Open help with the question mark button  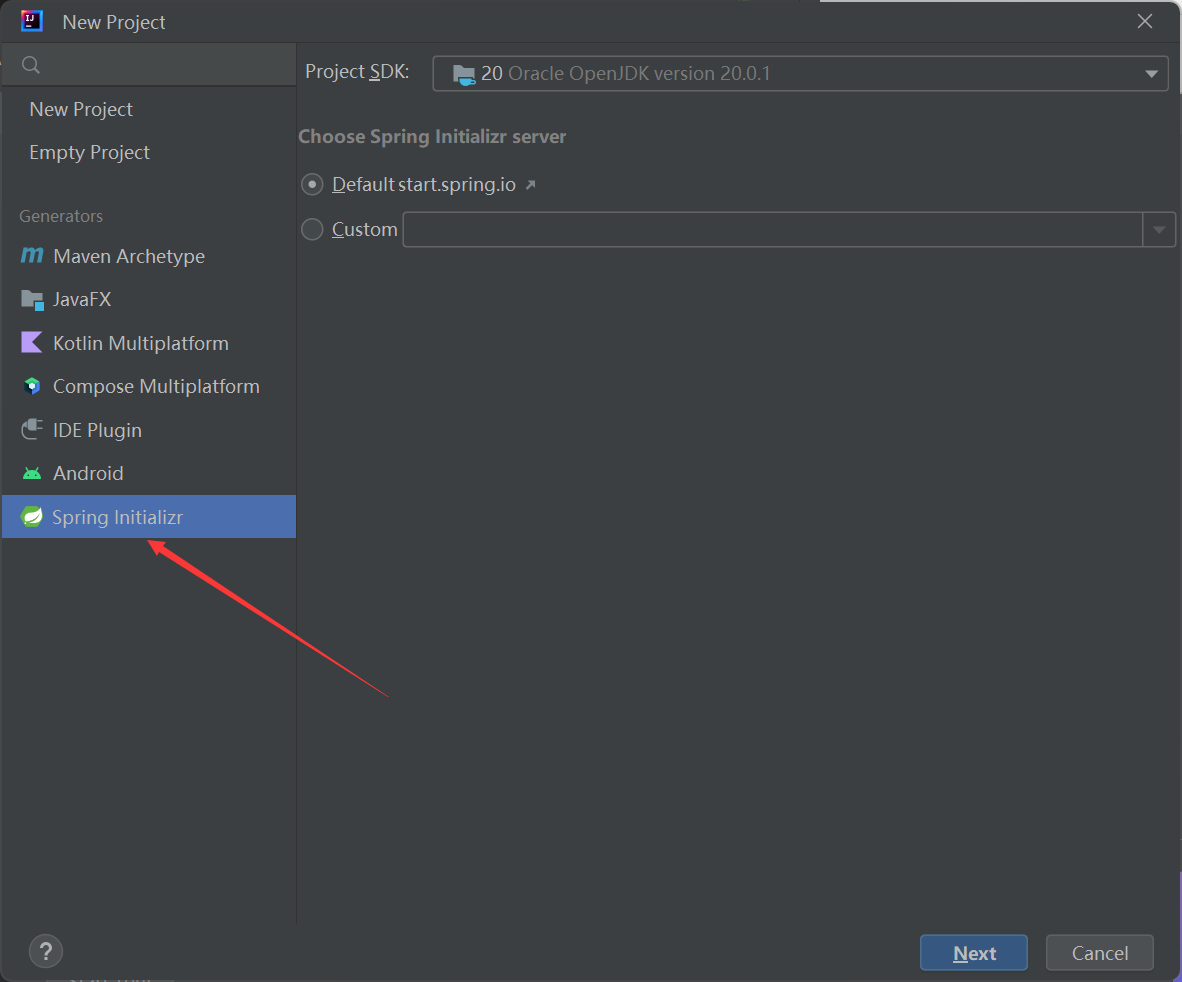click(45, 951)
